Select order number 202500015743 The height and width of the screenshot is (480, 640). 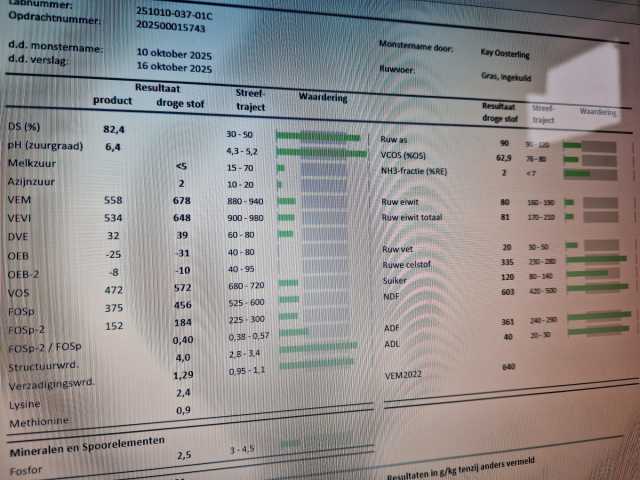pos(171,26)
